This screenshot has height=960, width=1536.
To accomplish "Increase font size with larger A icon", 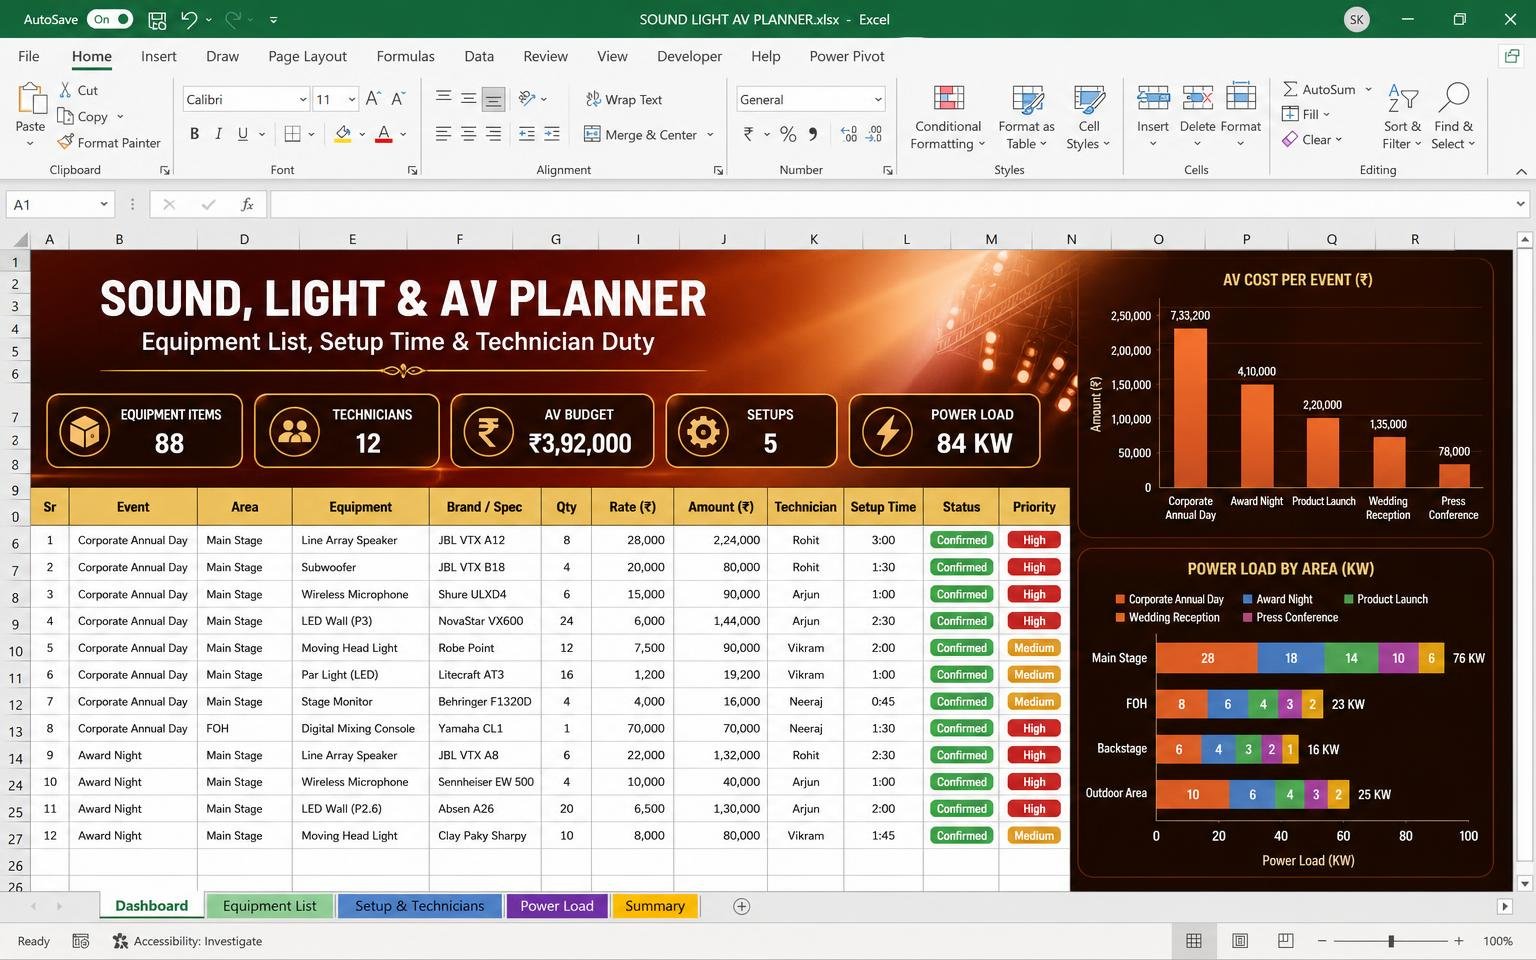I will (373, 99).
